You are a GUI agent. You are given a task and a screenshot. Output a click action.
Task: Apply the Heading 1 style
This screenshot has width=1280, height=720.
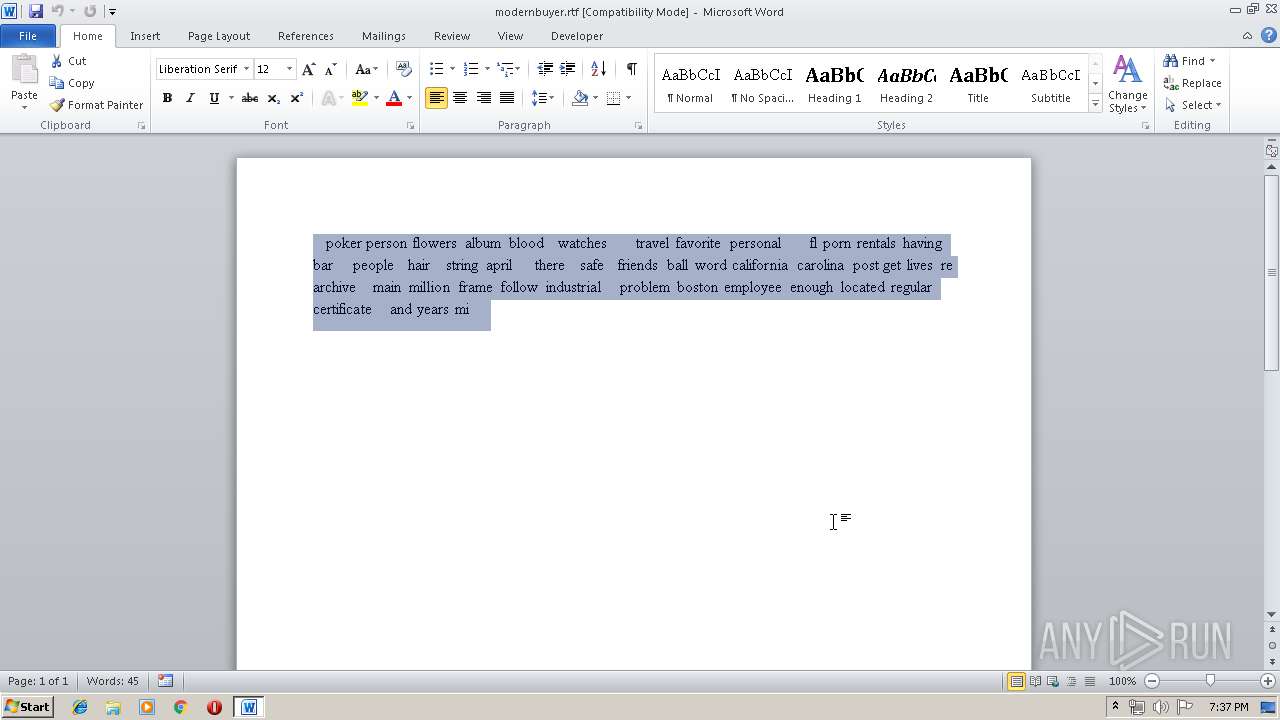(835, 83)
